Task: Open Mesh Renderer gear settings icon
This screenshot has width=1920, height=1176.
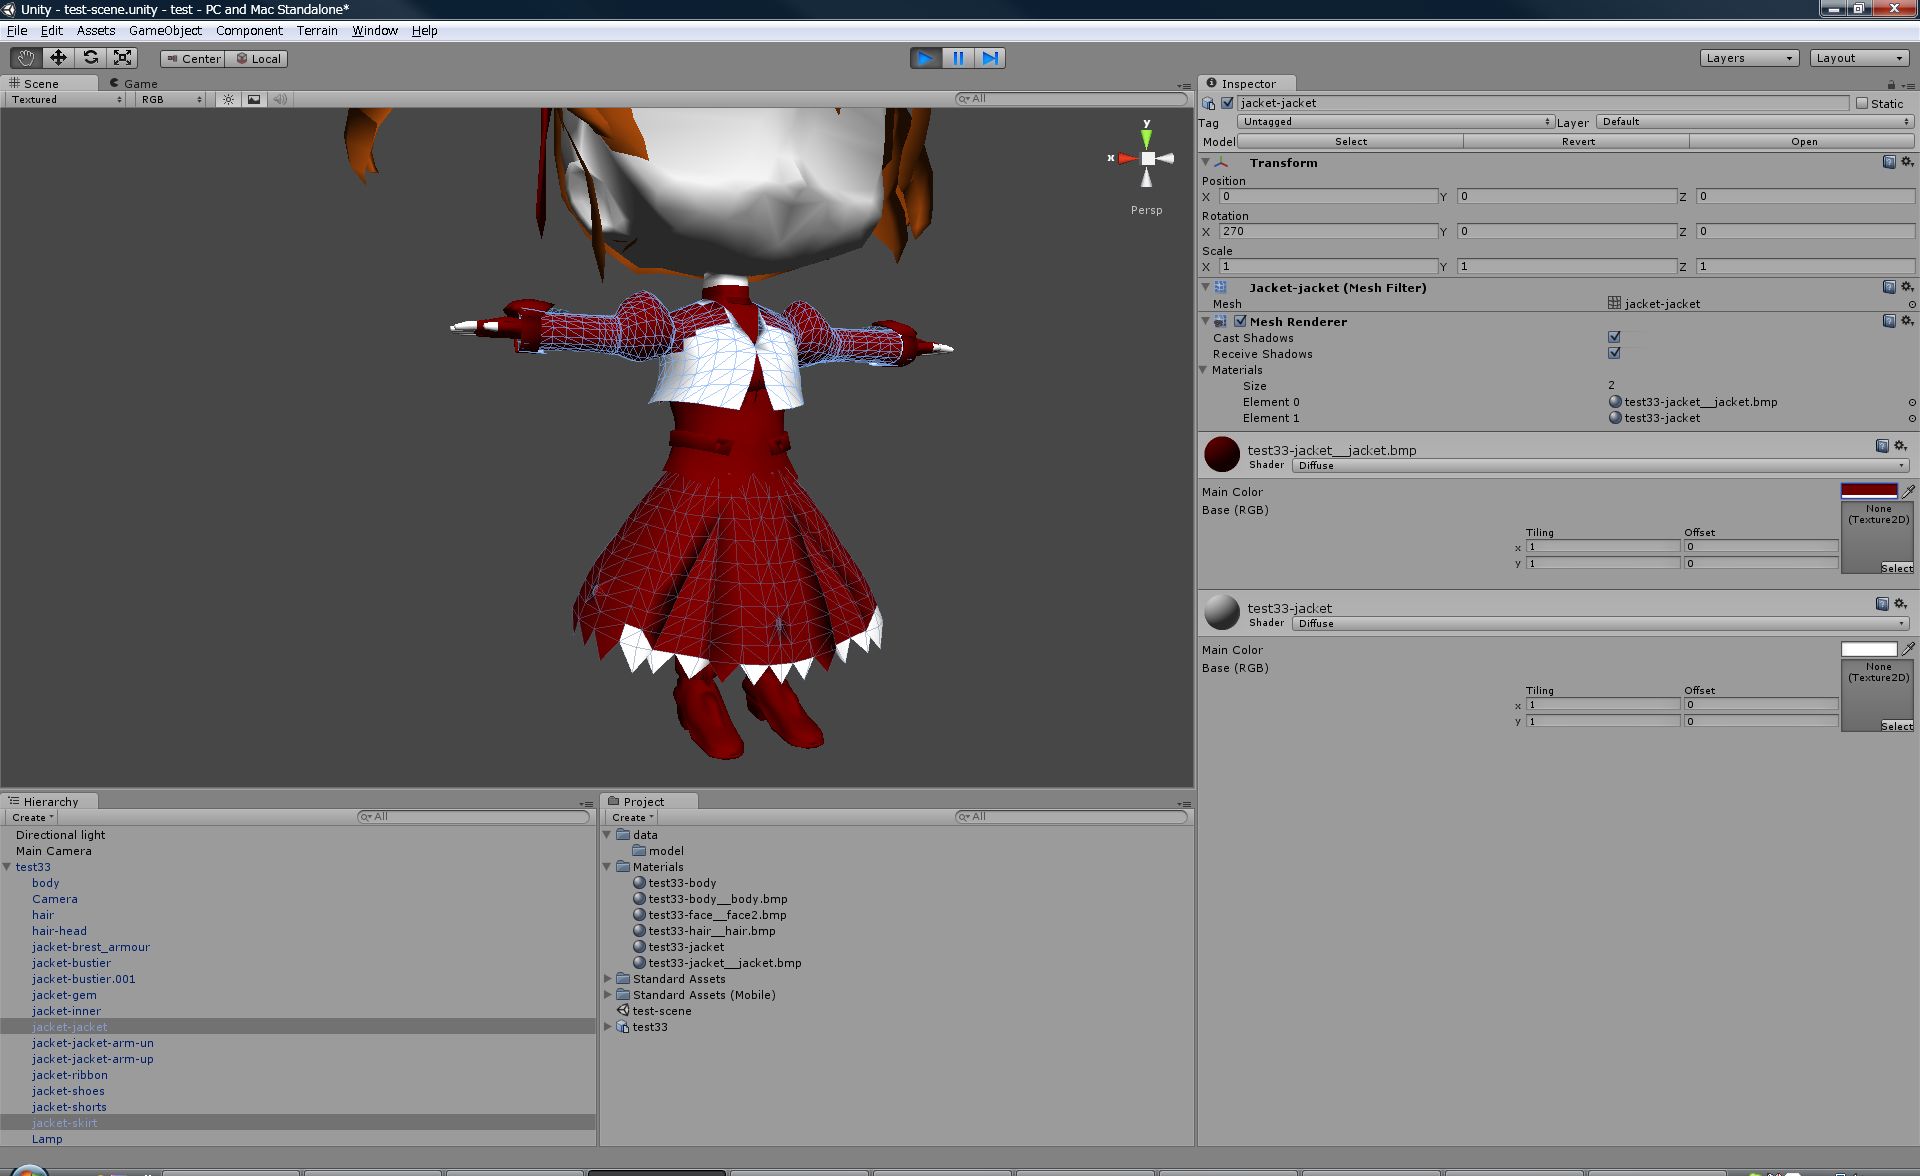Action: coord(1907,321)
